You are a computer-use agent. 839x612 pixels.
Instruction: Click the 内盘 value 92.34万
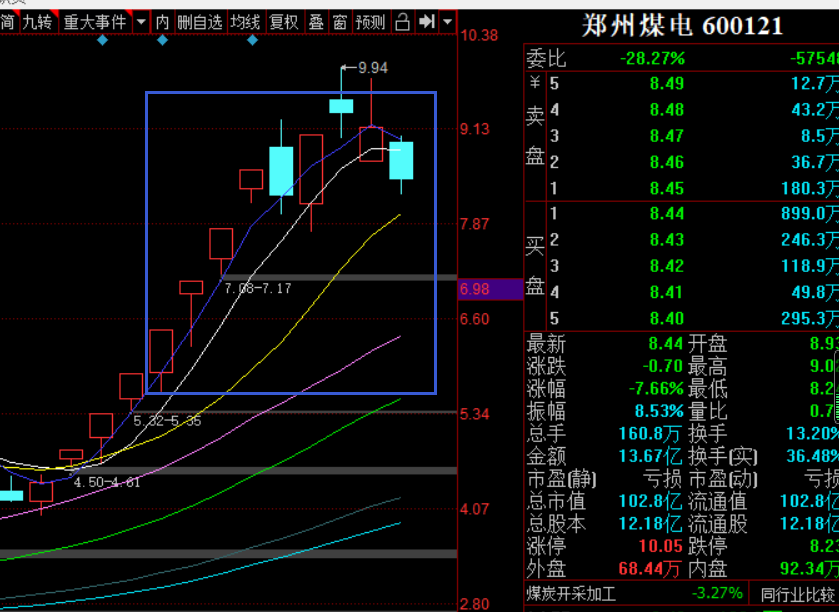pos(809,569)
